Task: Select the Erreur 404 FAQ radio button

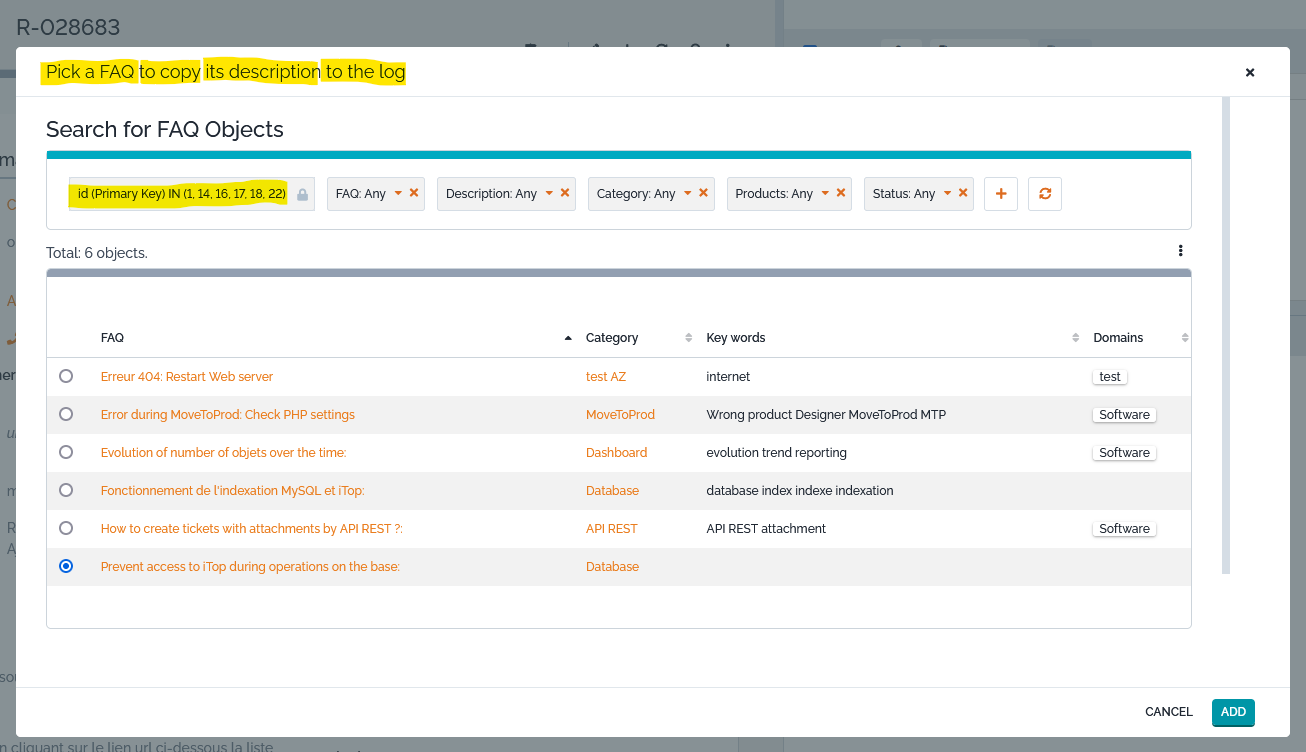Action: coord(66,376)
